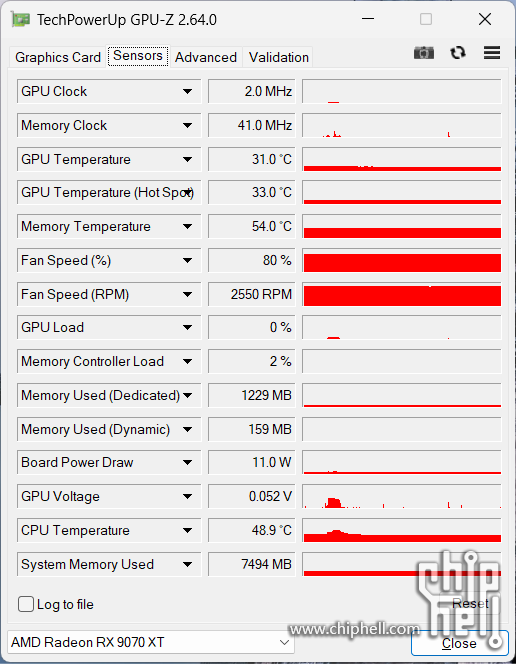Open the hamburger menu icon
Screen dimensions: 516x664
pos(492,53)
